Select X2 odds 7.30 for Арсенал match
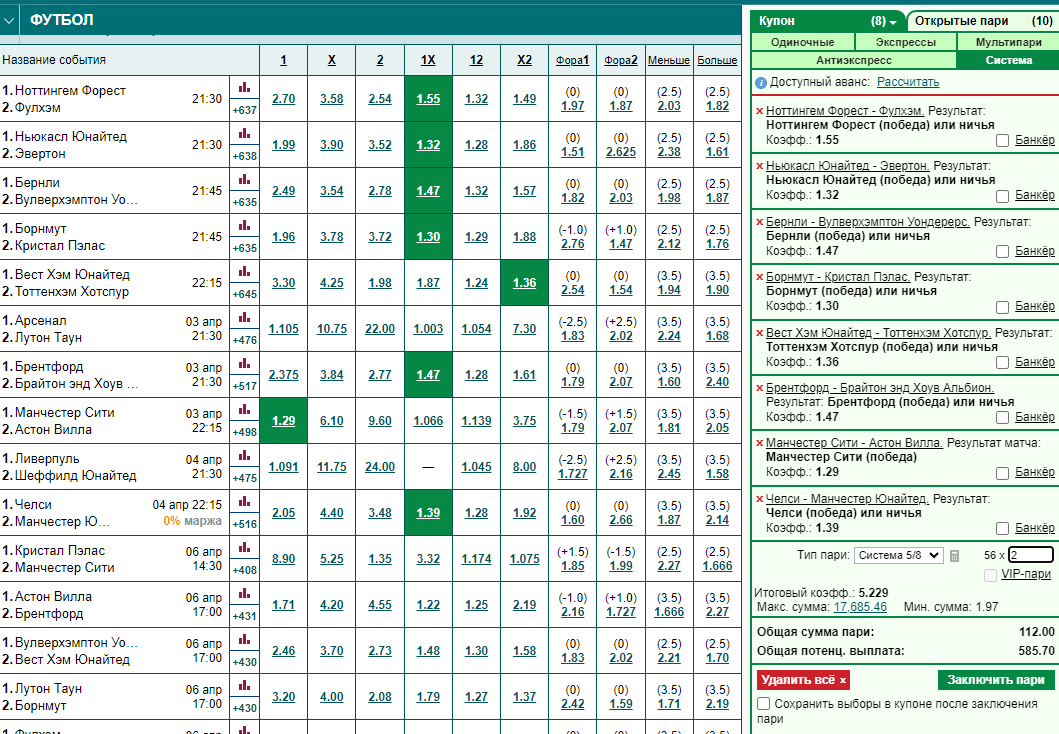Viewport: 1059px width, 734px height. click(x=524, y=329)
